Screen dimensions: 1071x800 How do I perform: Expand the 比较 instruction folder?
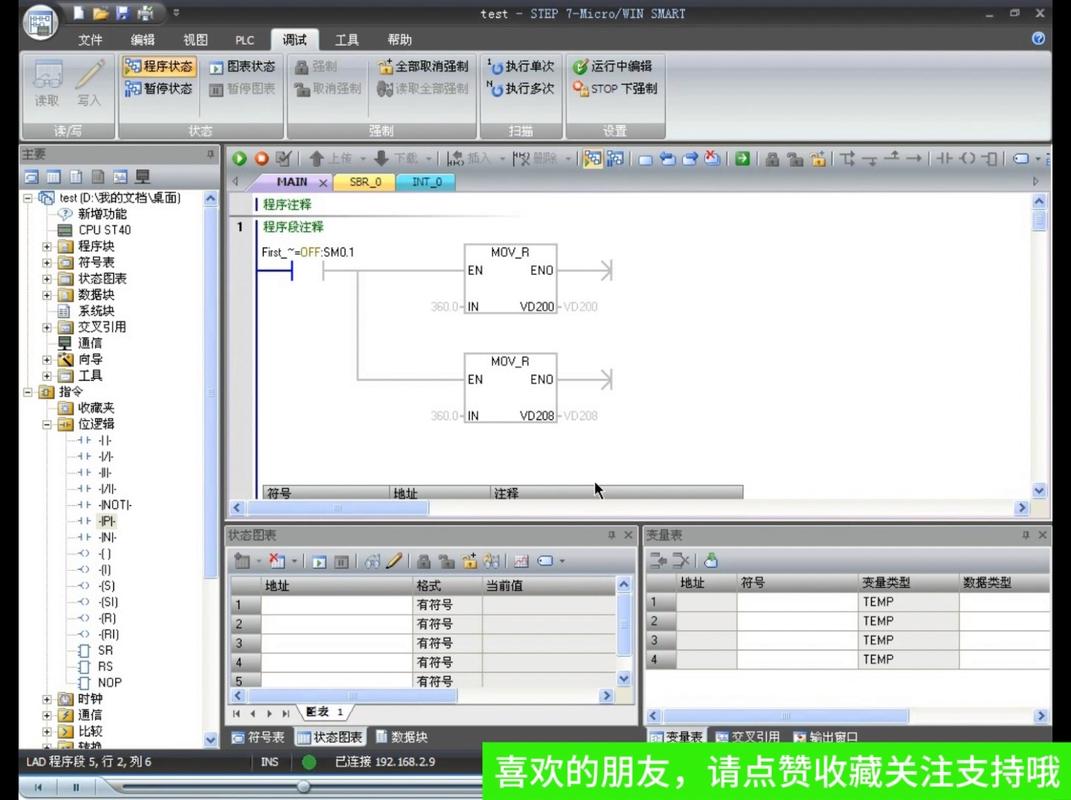pyautogui.click(x=47, y=732)
